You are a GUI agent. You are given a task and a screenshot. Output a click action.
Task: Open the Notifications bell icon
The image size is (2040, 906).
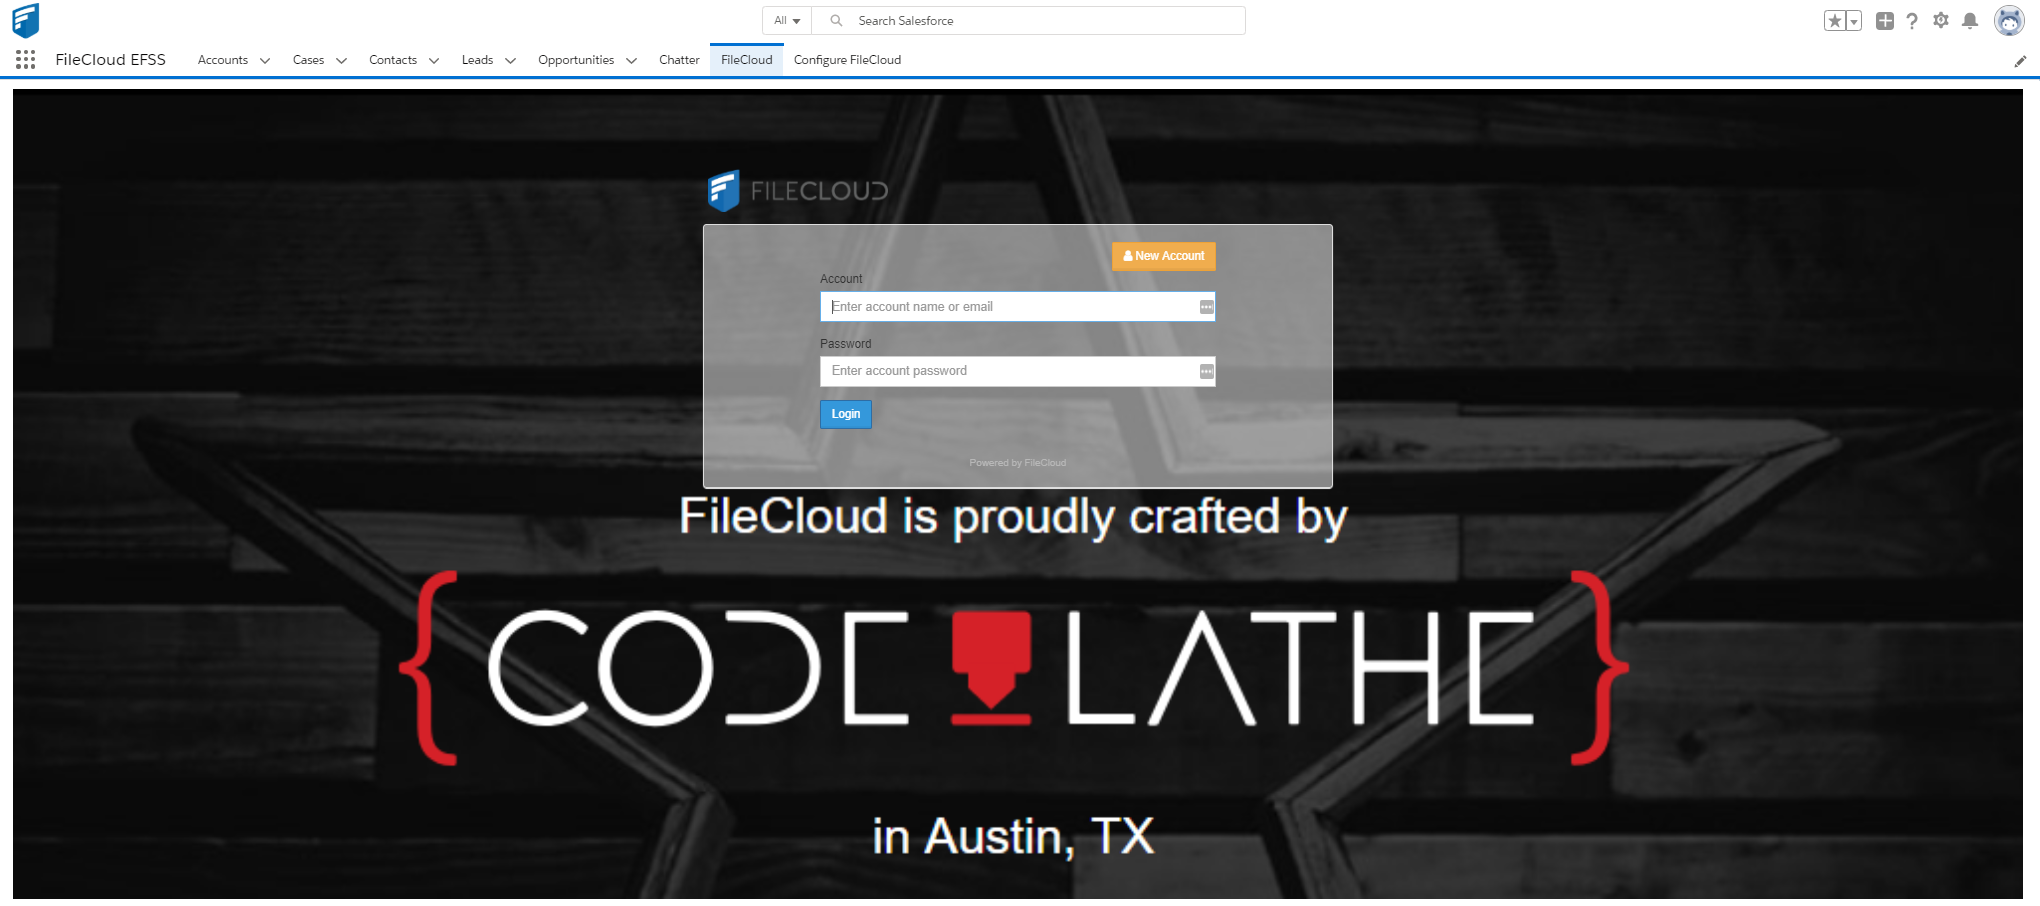(x=1970, y=21)
